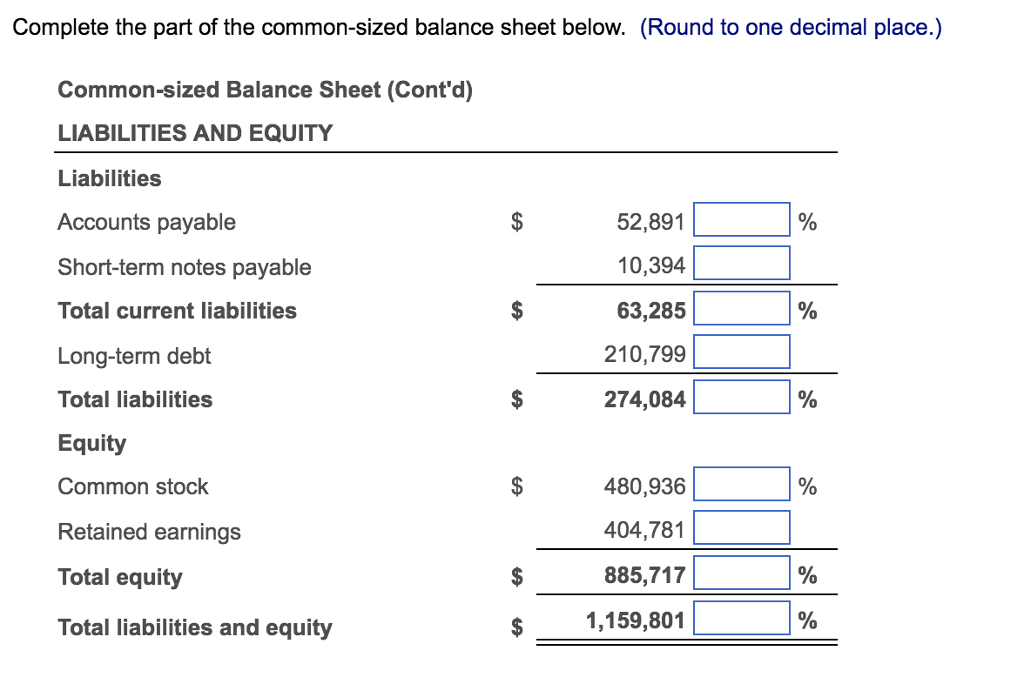
Task: Click the Short-term notes payable input box
Action: tap(740, 262)
